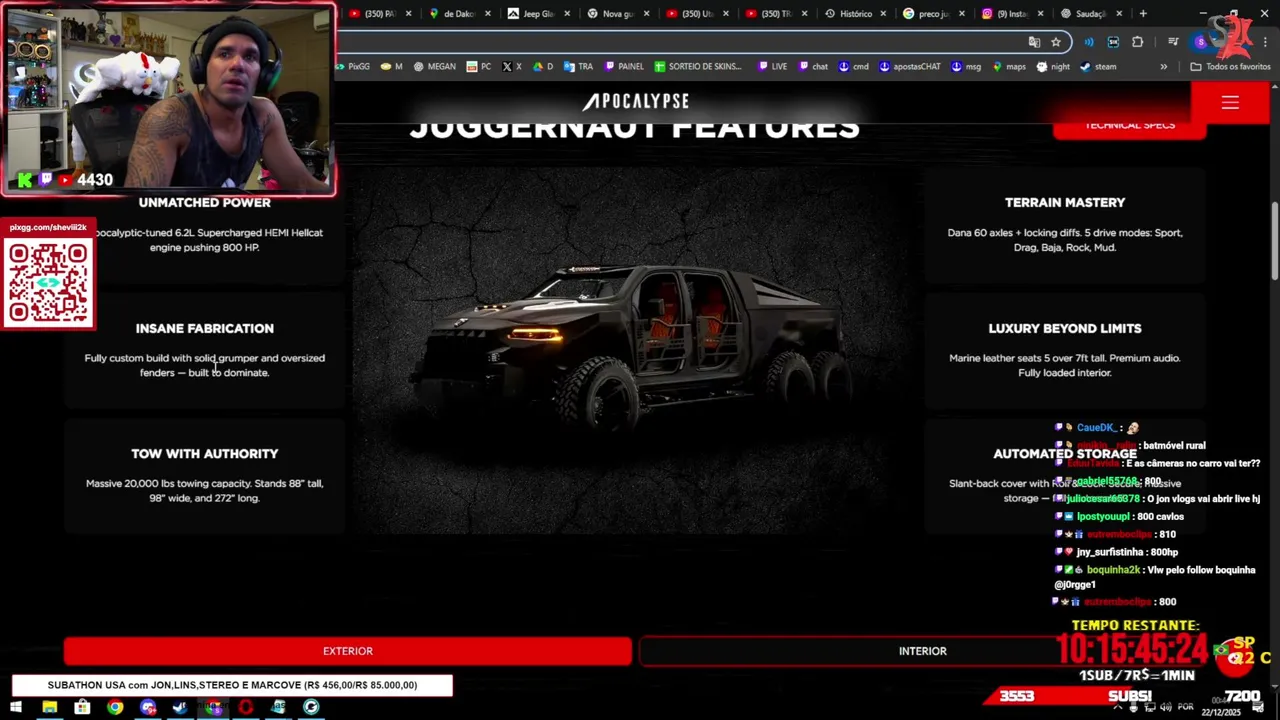Open the PAINEL Twitch bookmark
Image resolution: width=1280 pixels, height=720 pixels.
click(624, 67)
